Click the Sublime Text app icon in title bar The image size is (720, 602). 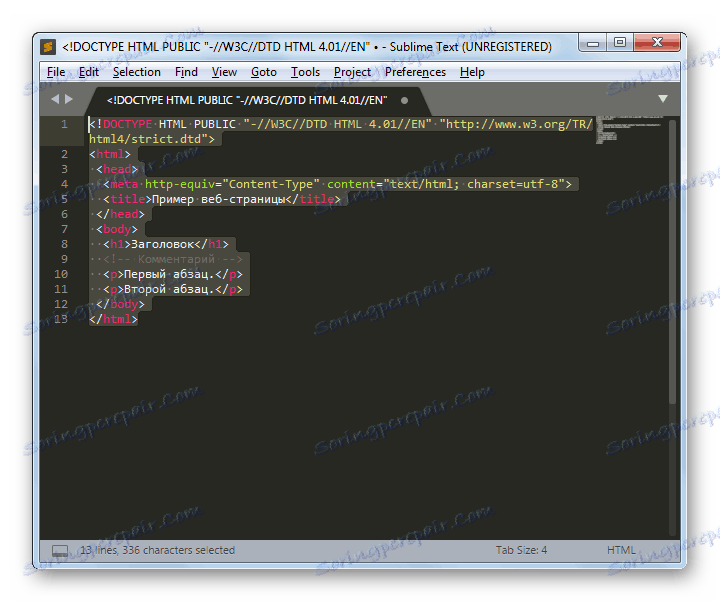(x=48, y=47)
